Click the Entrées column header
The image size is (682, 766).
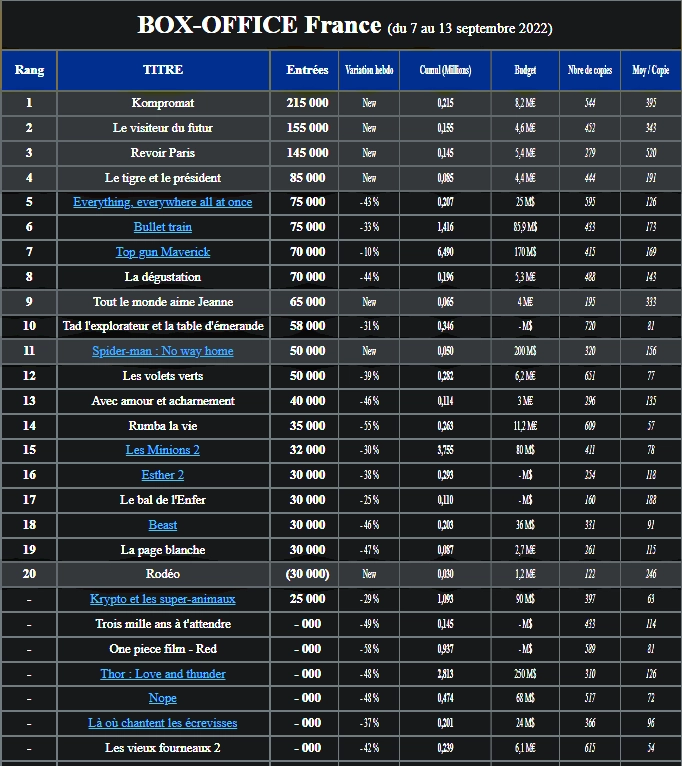307,70
